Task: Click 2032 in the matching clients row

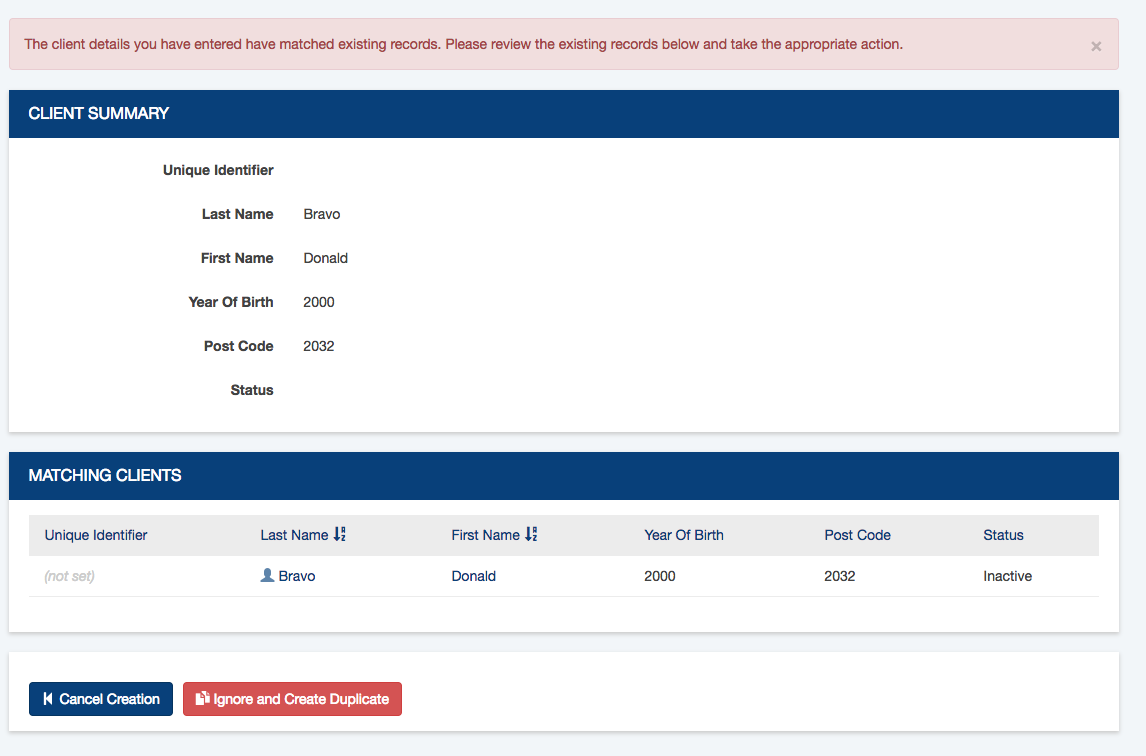Action: (x=840, y=576)
